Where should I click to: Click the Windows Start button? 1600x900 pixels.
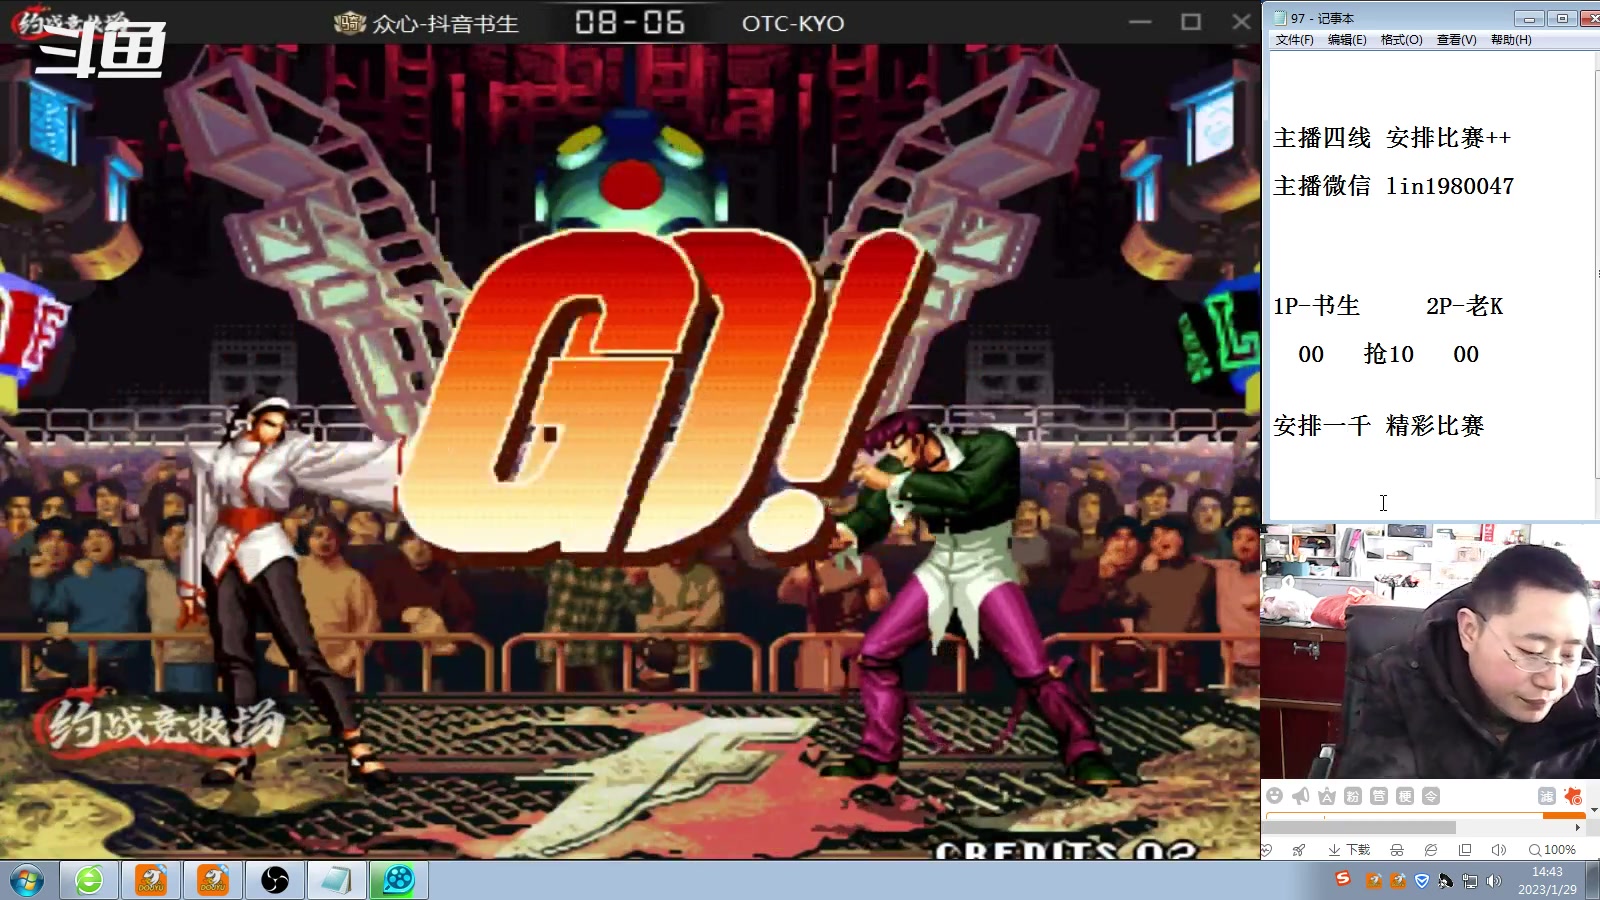click(x=27, y=881)
